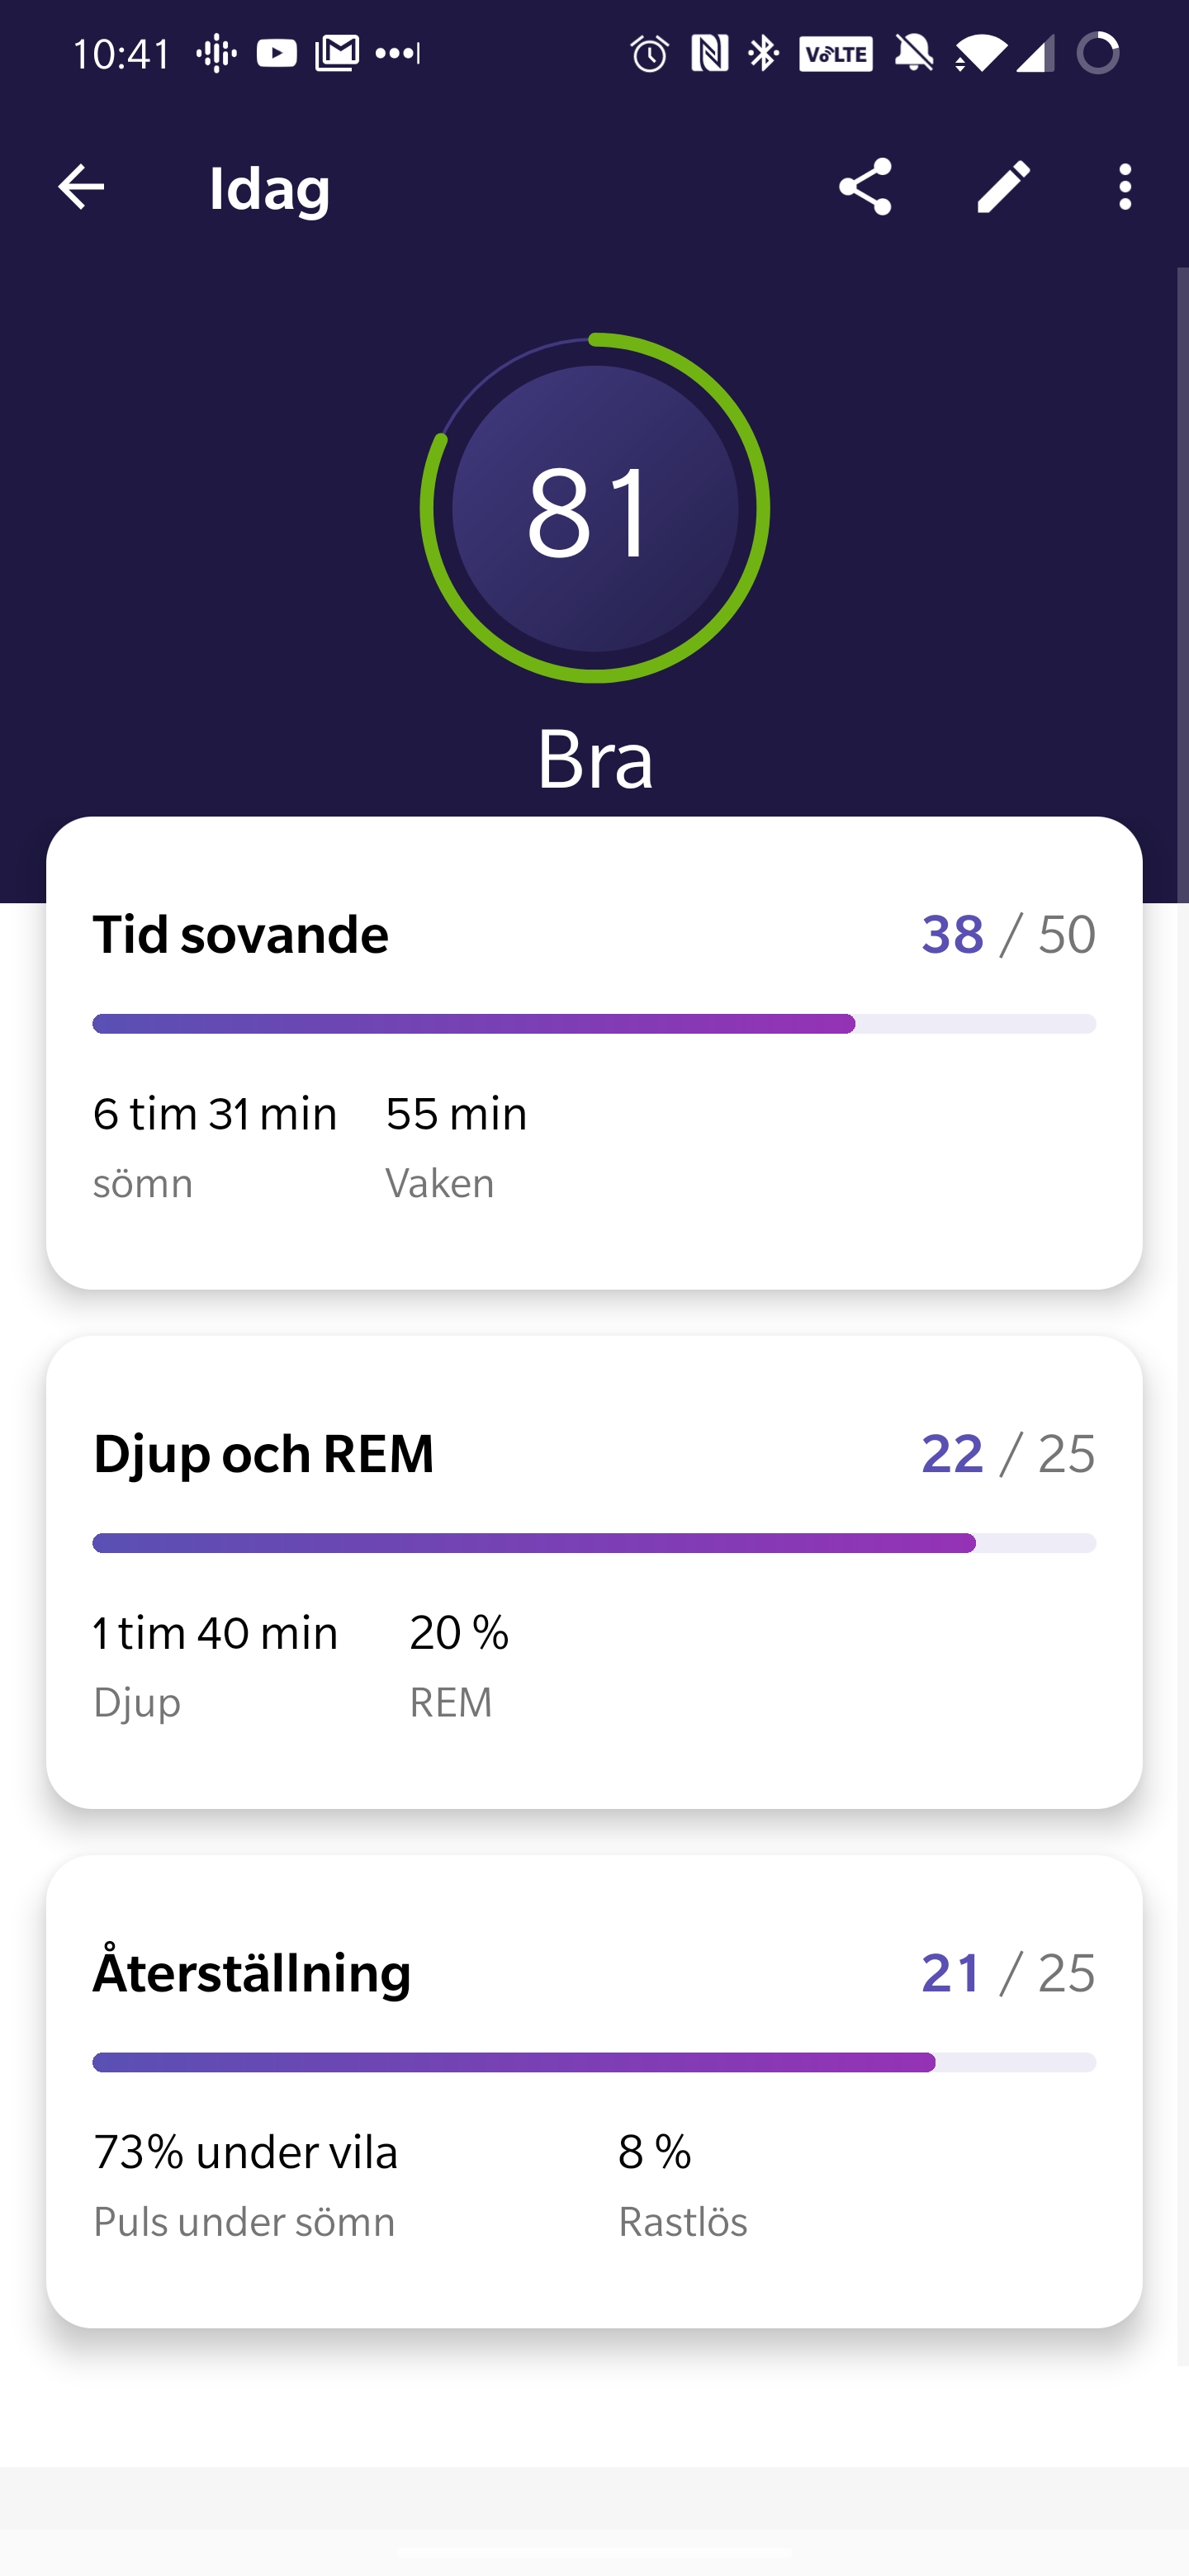This screenshot has height=2576, width=1189.
Task: Tap the sleep score 81 circle
Action: tap(594, 509)
